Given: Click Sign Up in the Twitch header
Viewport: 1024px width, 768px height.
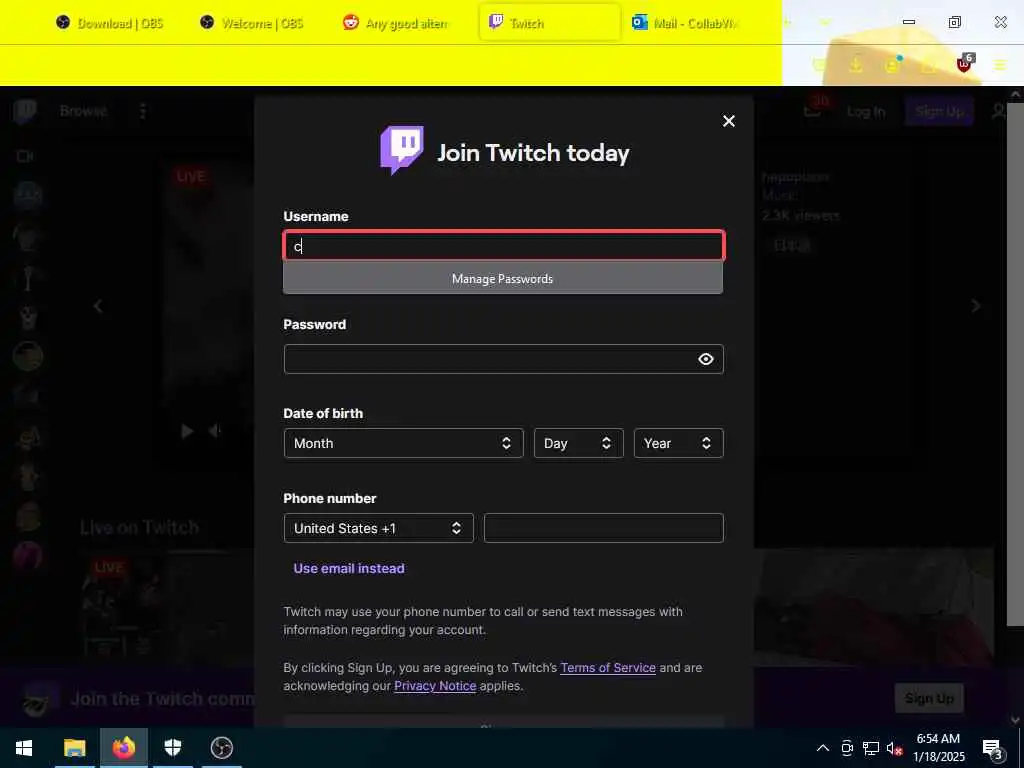Looking at the screenshot, I should (939, 112).
